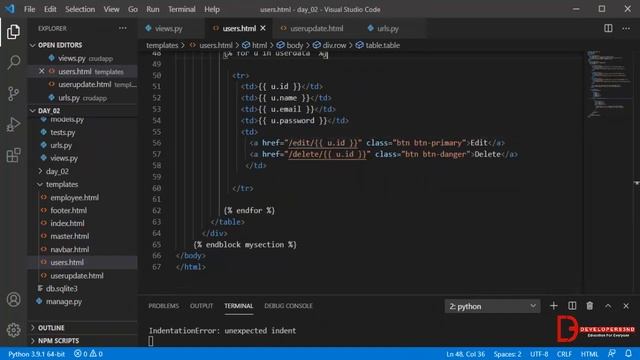The image size is (640, 360).
Task: Open the Help menu
Action: pyautogui.click(x=212, y=9)
